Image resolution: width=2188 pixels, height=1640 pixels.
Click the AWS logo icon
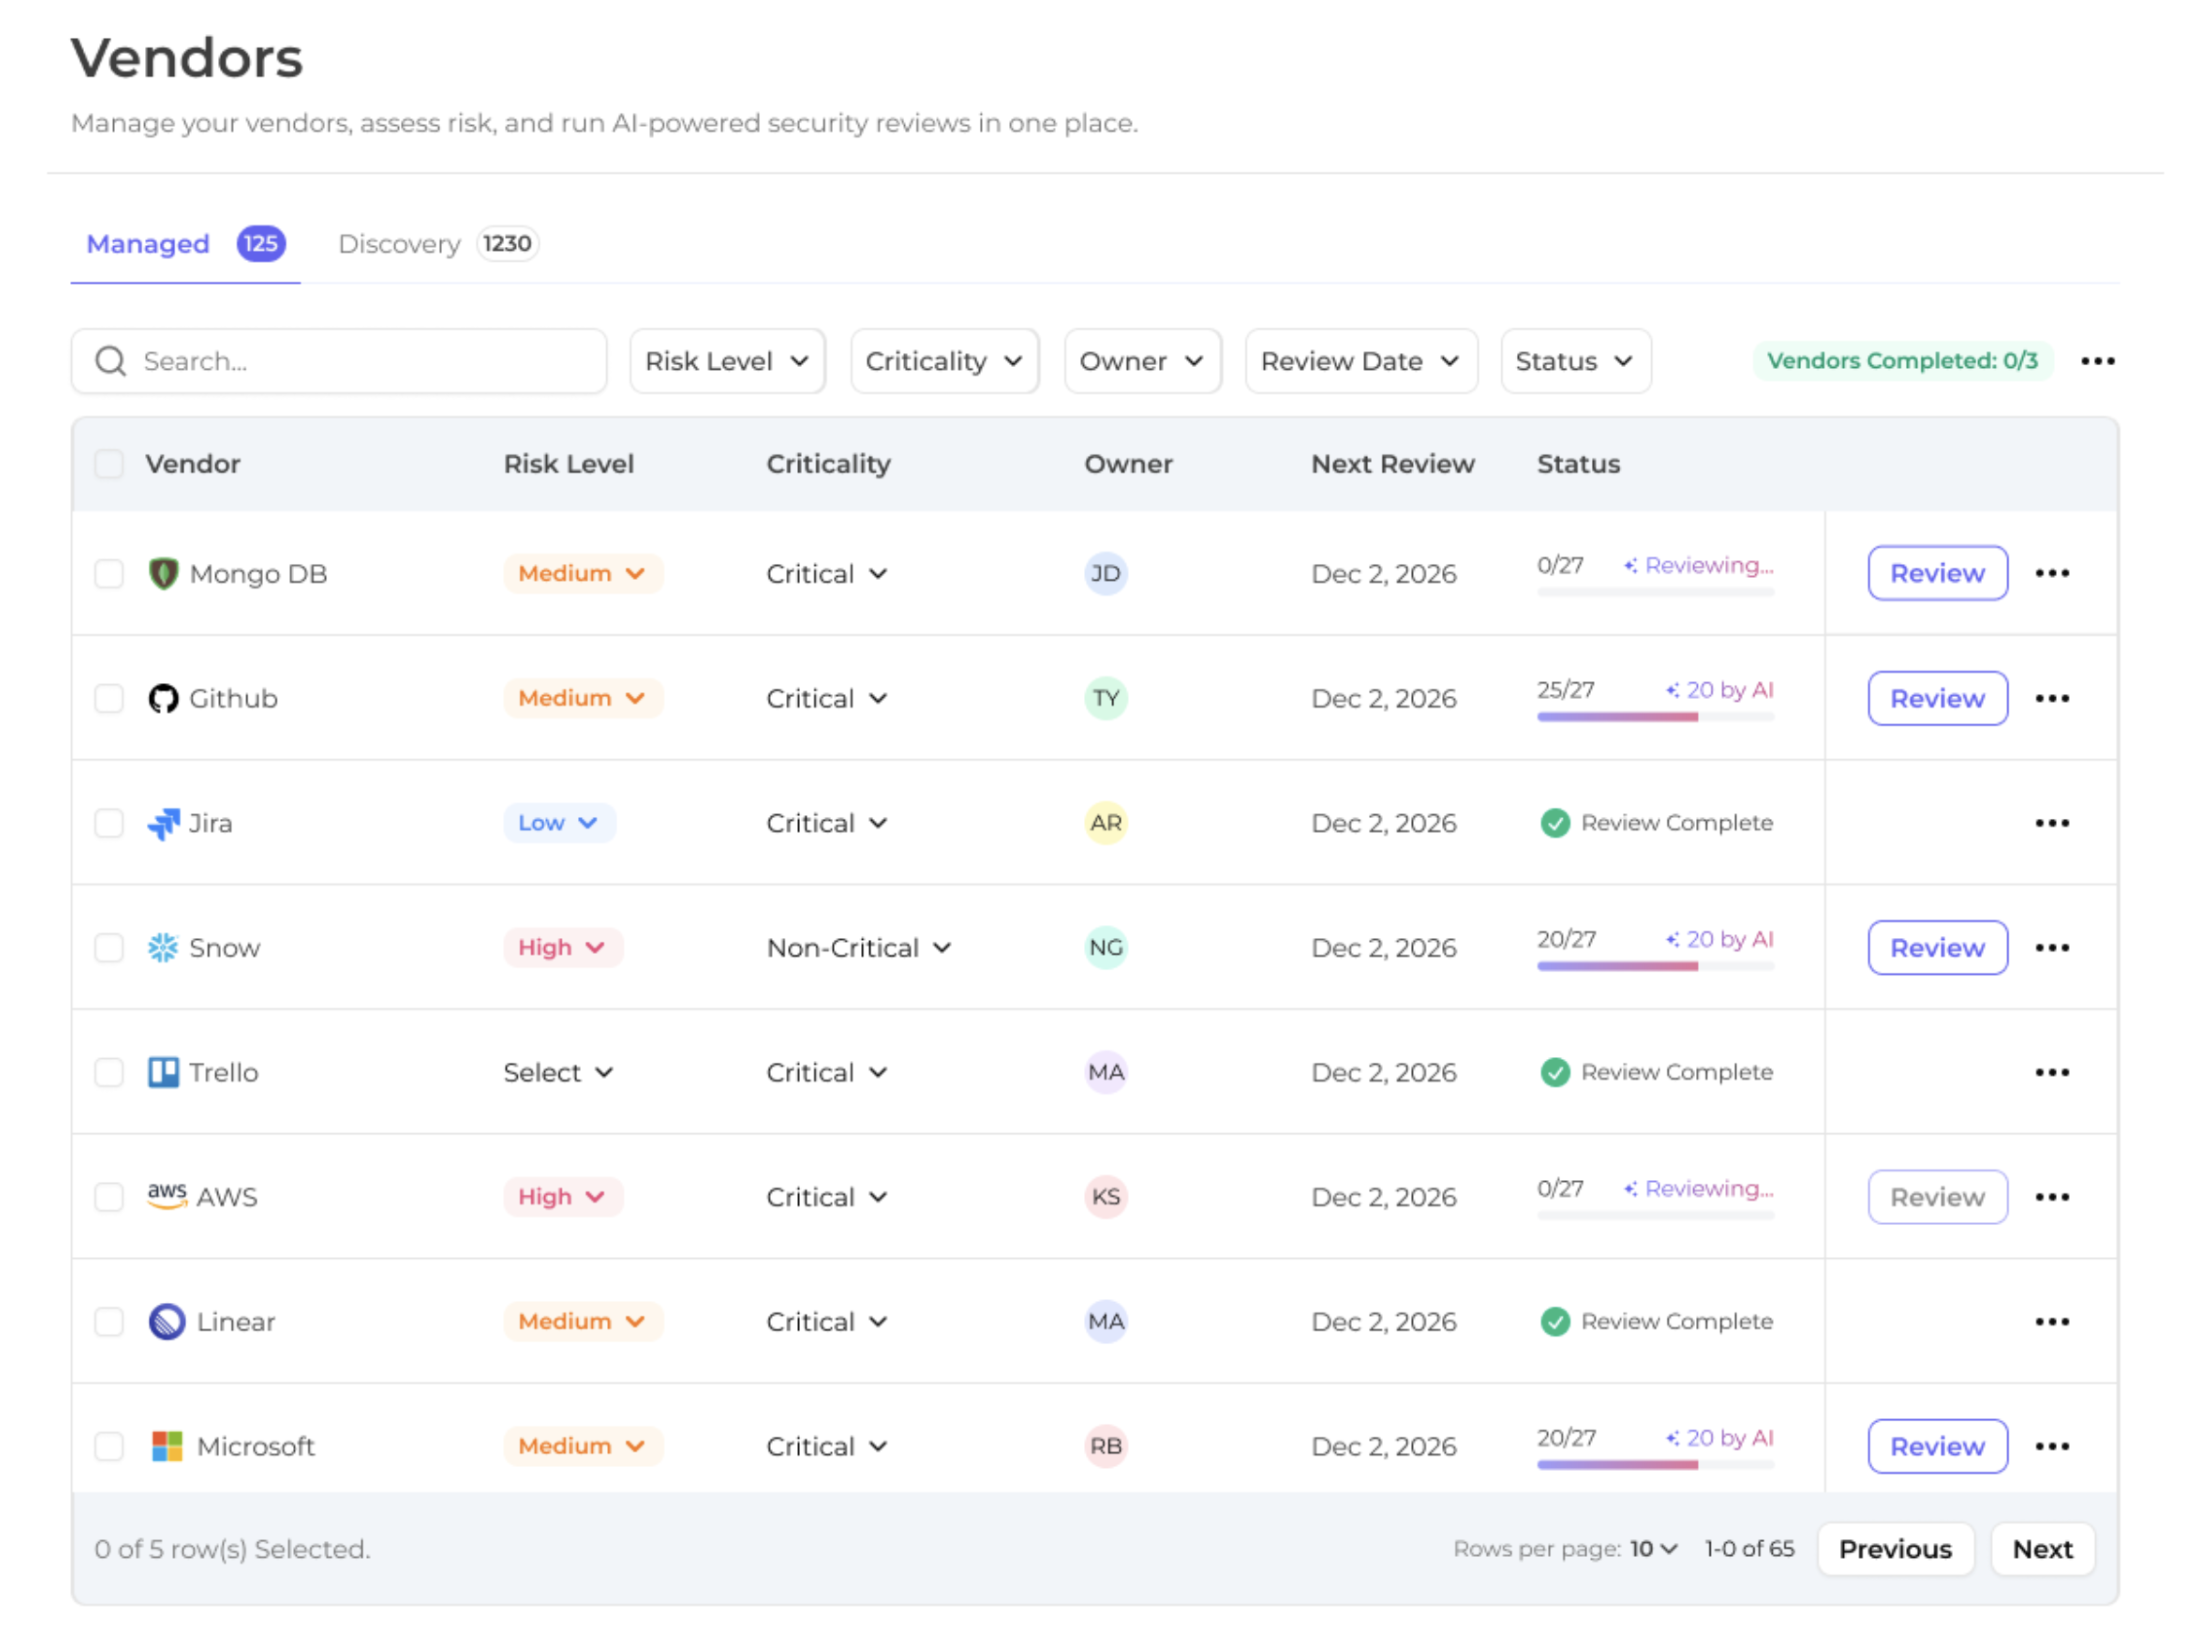click(x=167, y=1195)
